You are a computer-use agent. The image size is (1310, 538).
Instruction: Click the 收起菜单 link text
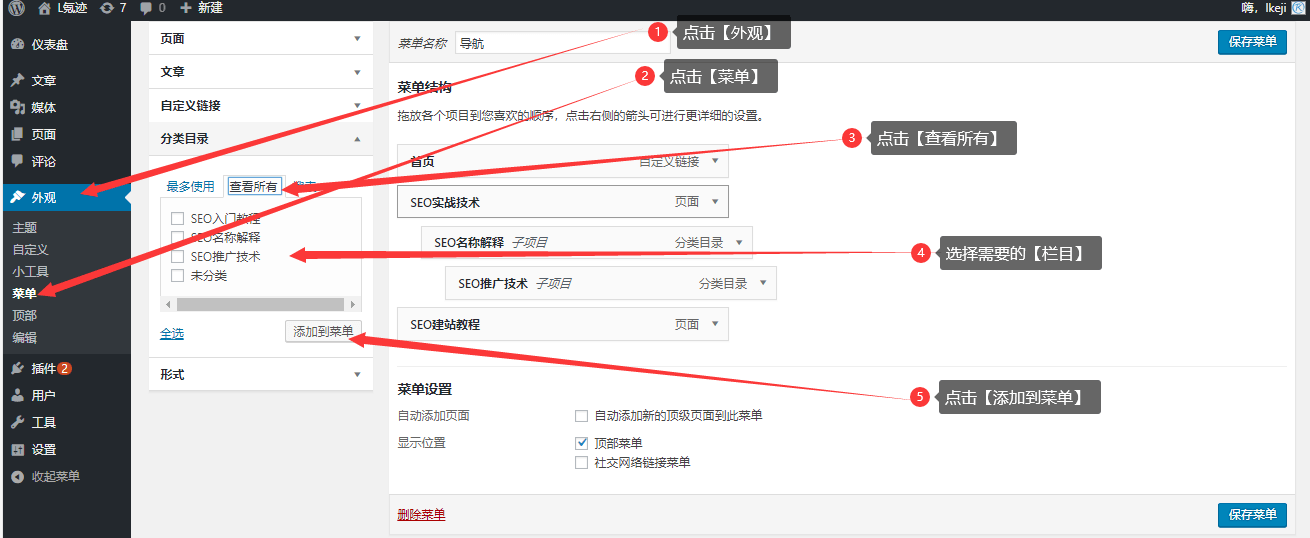tap(56, 477)
